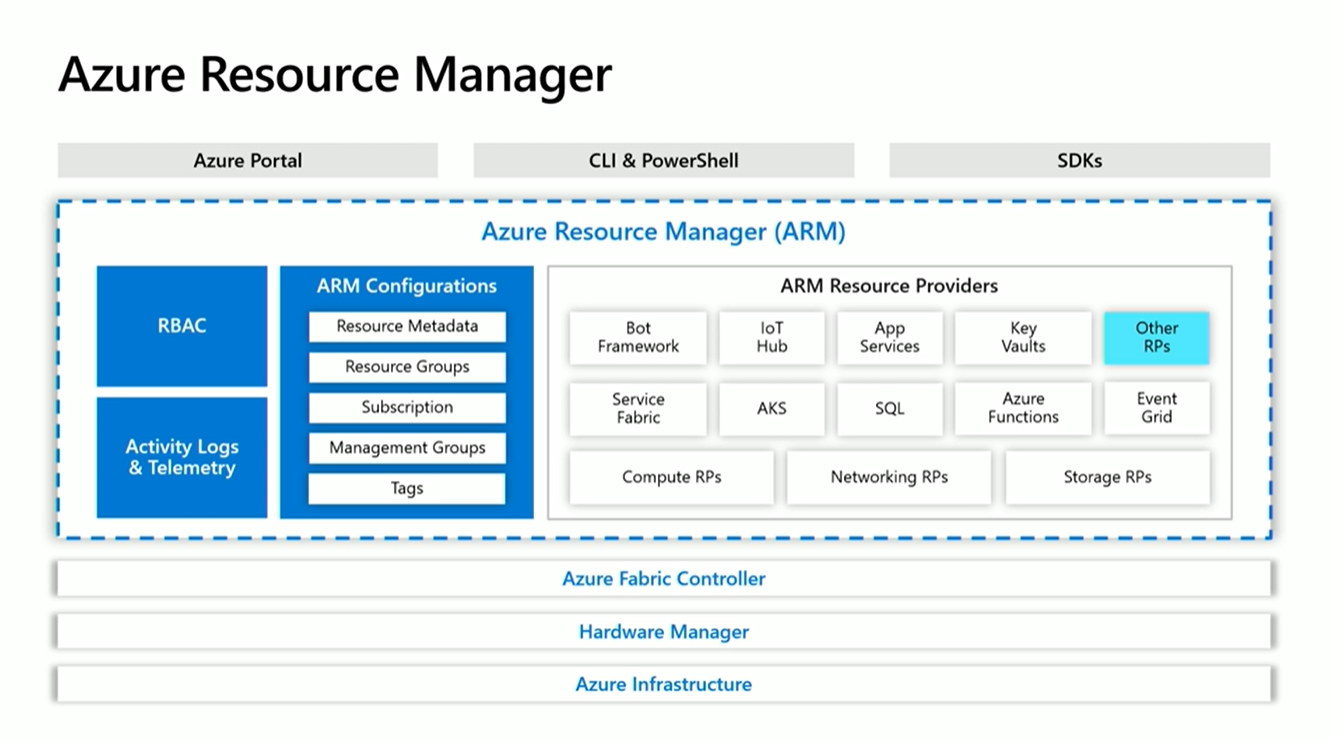Image resolution: width=1333 pixels, height=739 pixels.
Task: Click the Hardware Manager link
Action: [664, 632]
